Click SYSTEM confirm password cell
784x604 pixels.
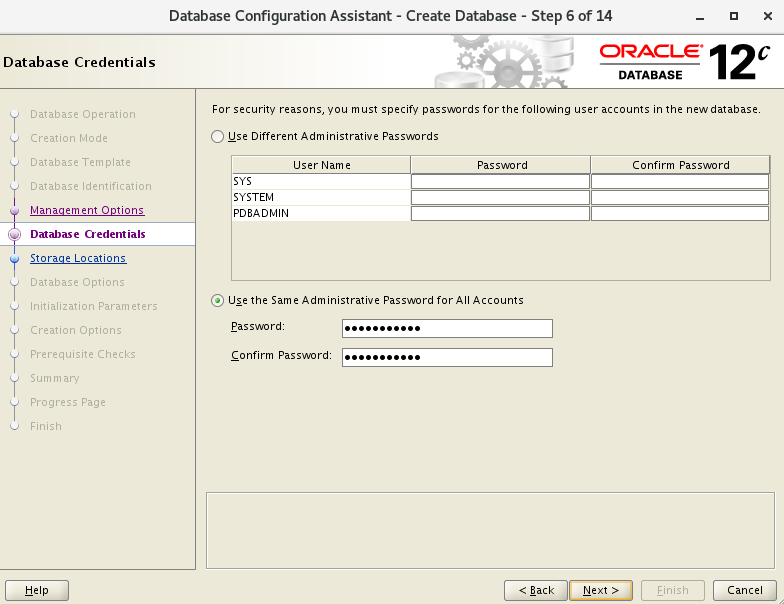pyautogui.click(x=680, y=198)
